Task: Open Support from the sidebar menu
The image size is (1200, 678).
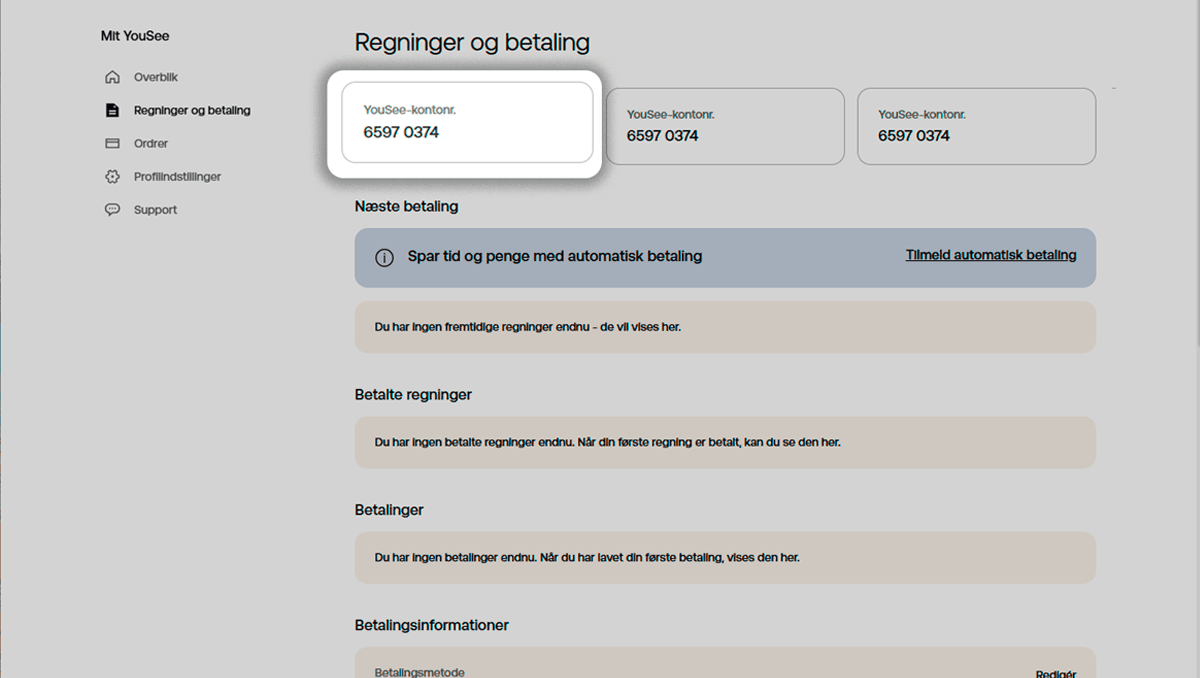Action: click(154, 209)
